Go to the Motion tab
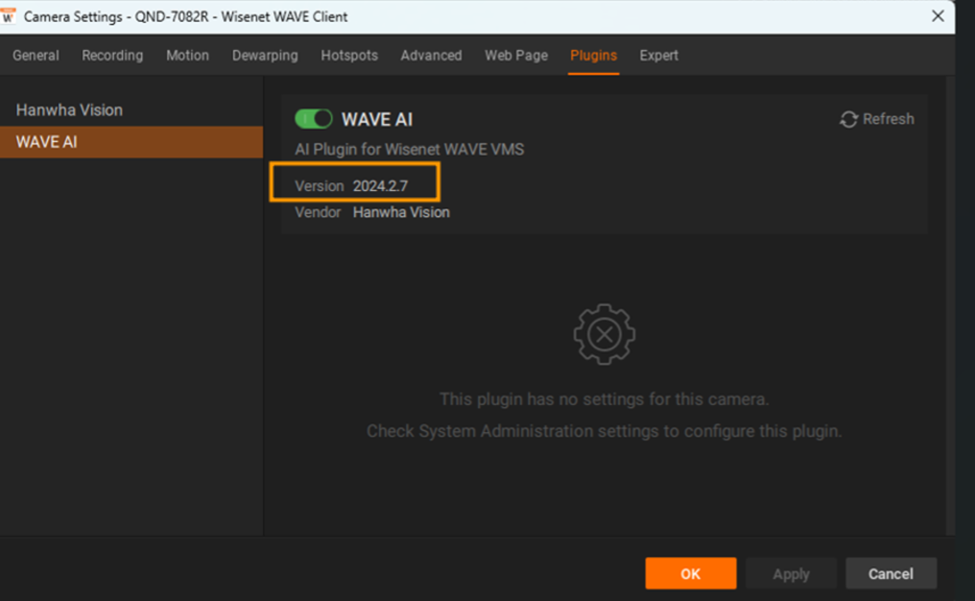This screenshot has width=975, height=601. [187, 55]
